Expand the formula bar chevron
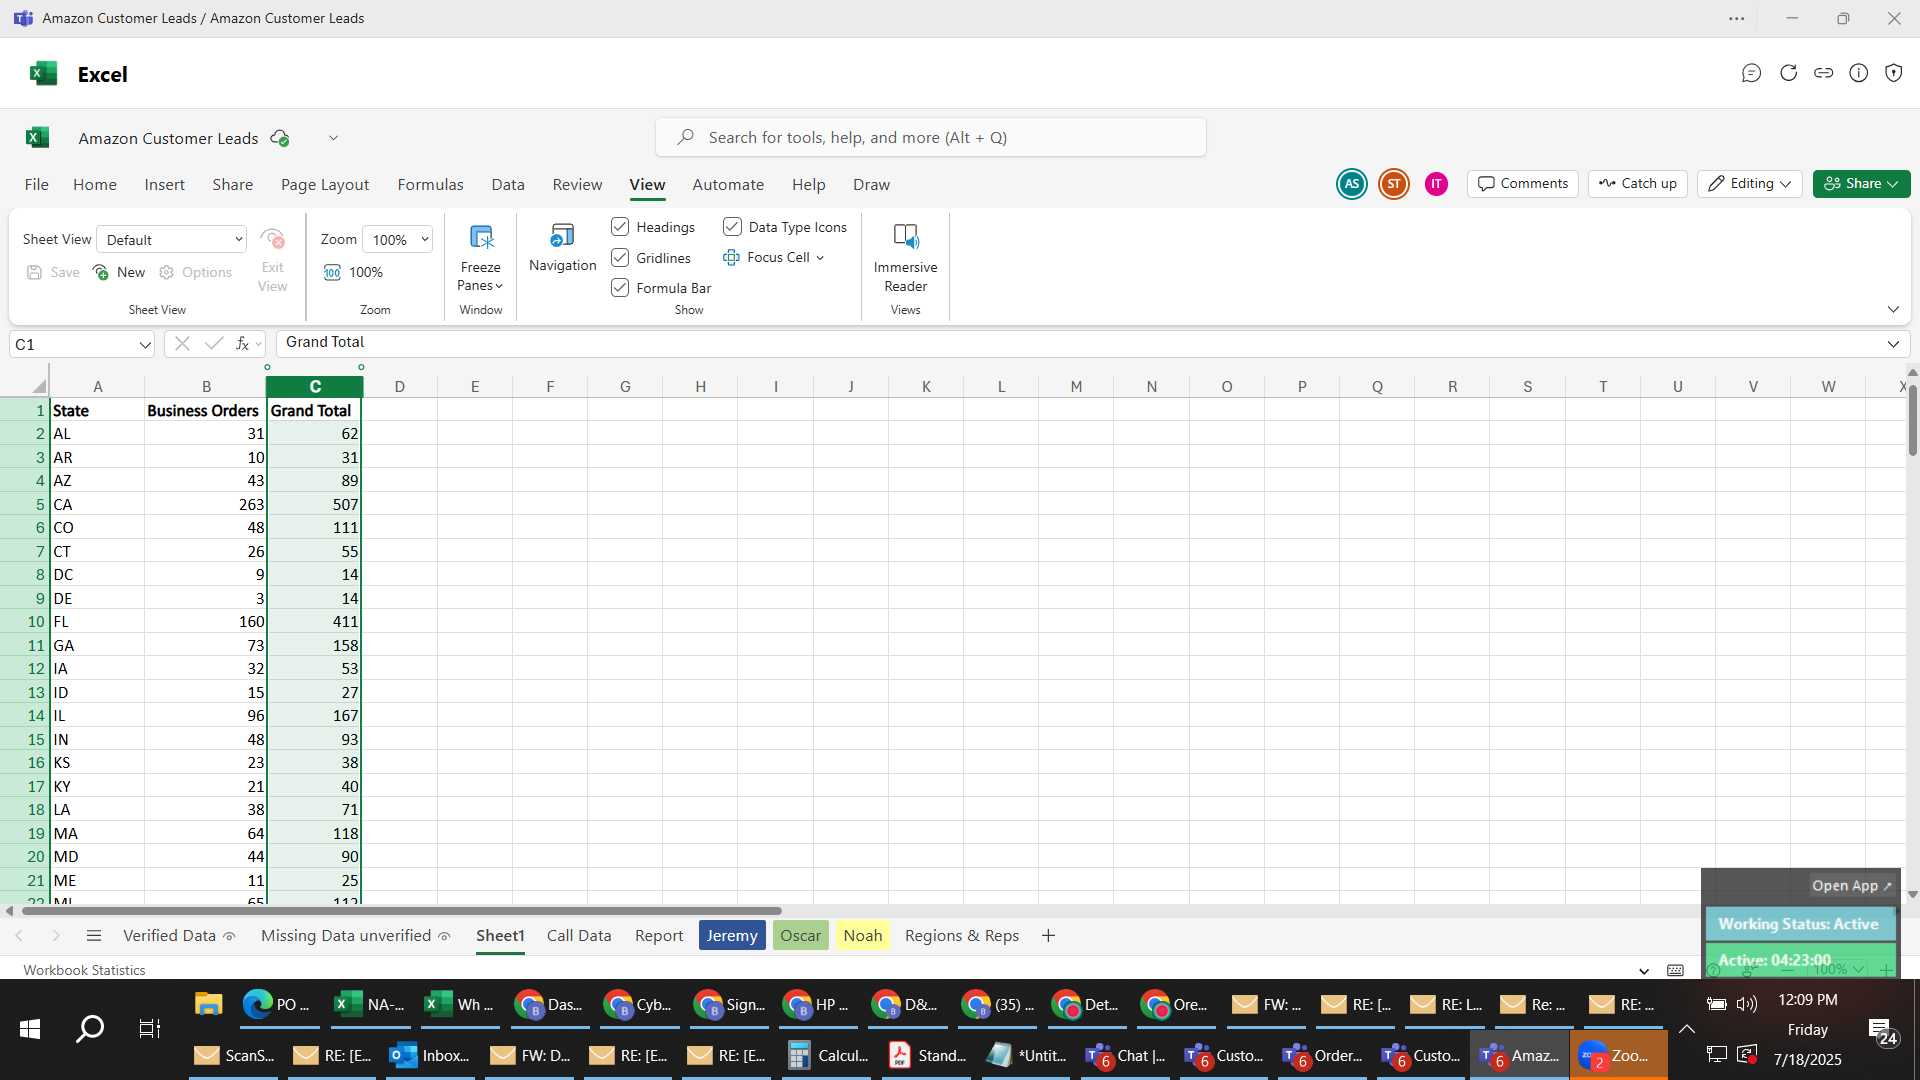 click(1893, 344)
